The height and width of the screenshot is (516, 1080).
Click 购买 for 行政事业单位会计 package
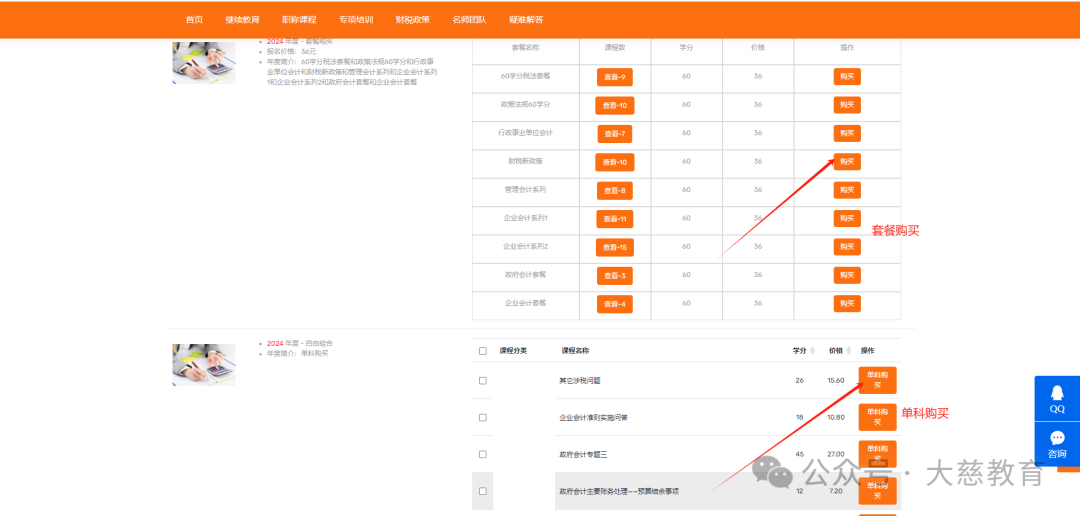846,134
